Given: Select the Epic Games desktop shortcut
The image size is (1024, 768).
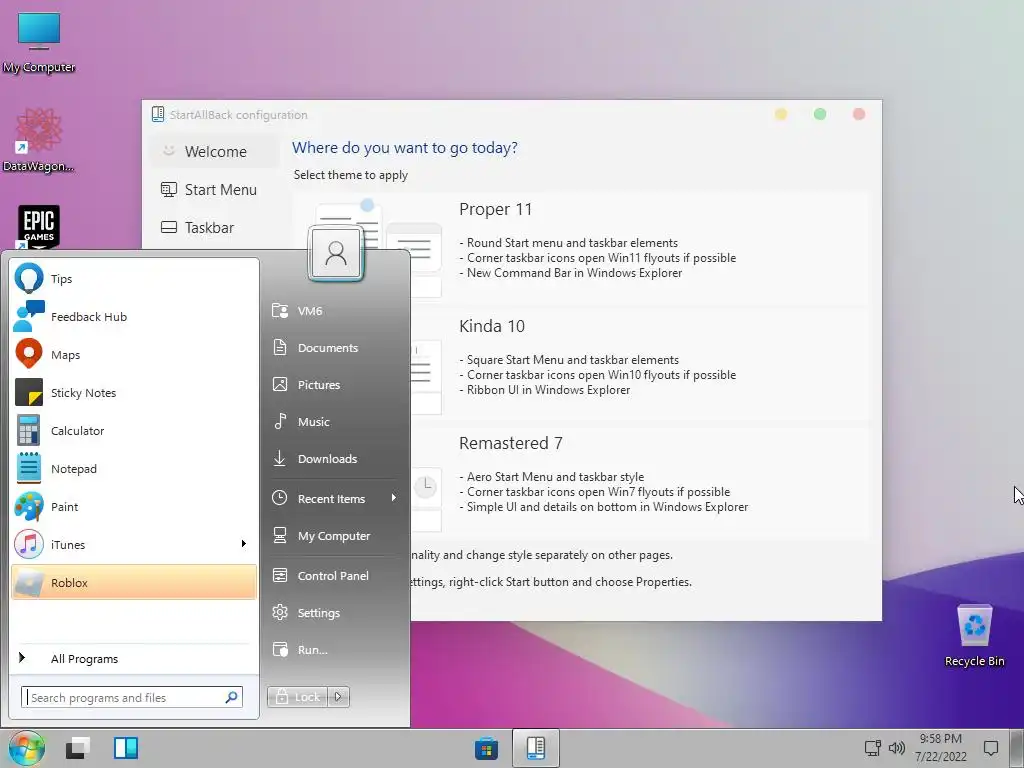Looking at the screenshot, I should click(x=39, y=228).
